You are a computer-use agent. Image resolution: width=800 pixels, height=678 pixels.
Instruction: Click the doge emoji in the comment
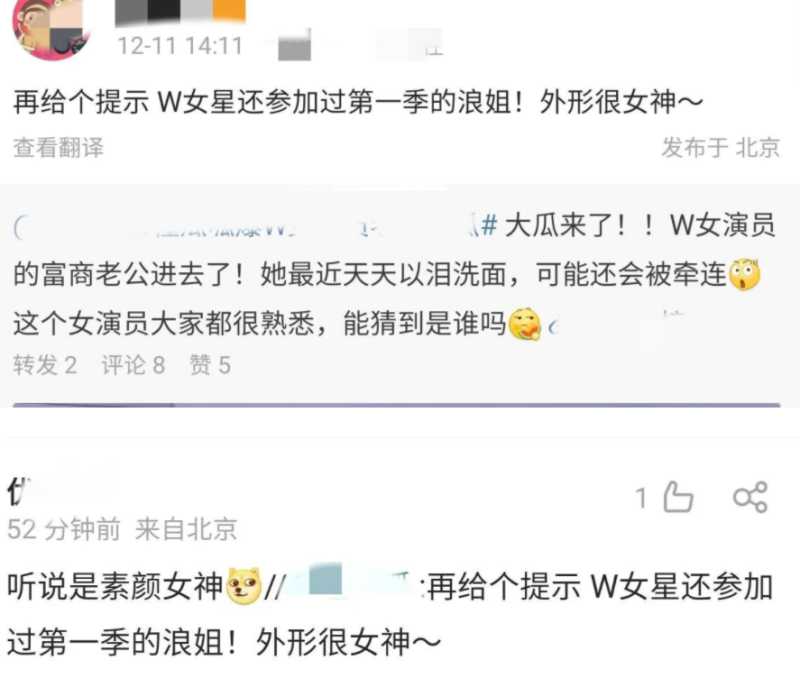coord(243,587)
